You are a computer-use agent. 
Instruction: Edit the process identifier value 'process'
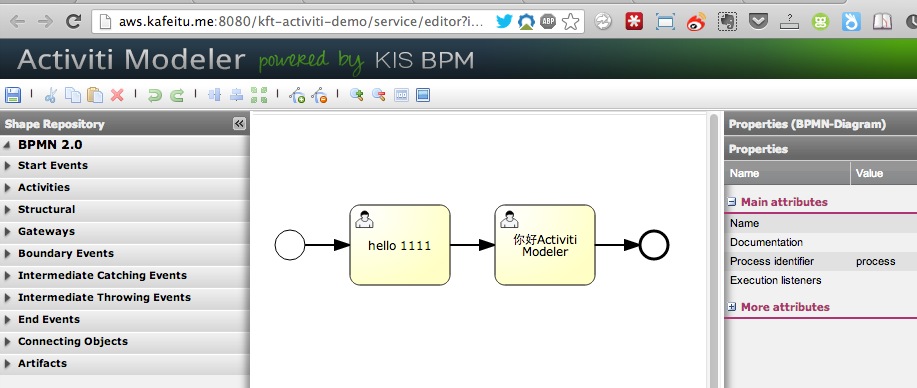point(875,261)
